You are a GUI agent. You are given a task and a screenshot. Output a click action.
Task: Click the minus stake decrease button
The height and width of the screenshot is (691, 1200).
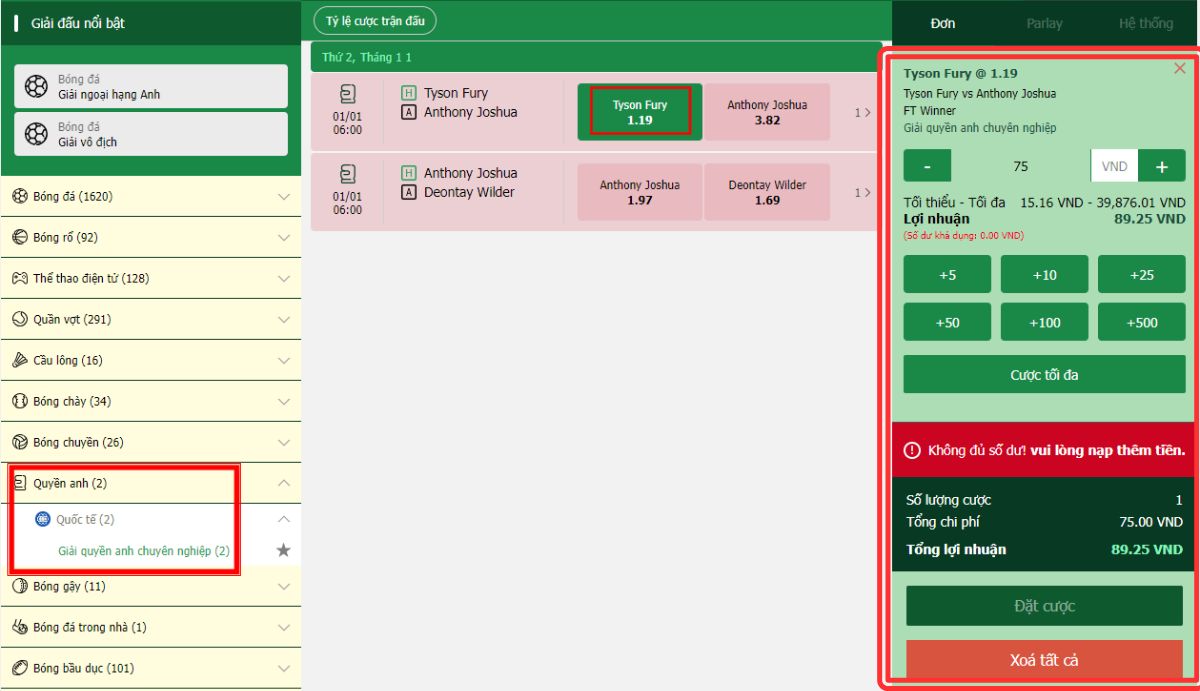click(927, 167)
